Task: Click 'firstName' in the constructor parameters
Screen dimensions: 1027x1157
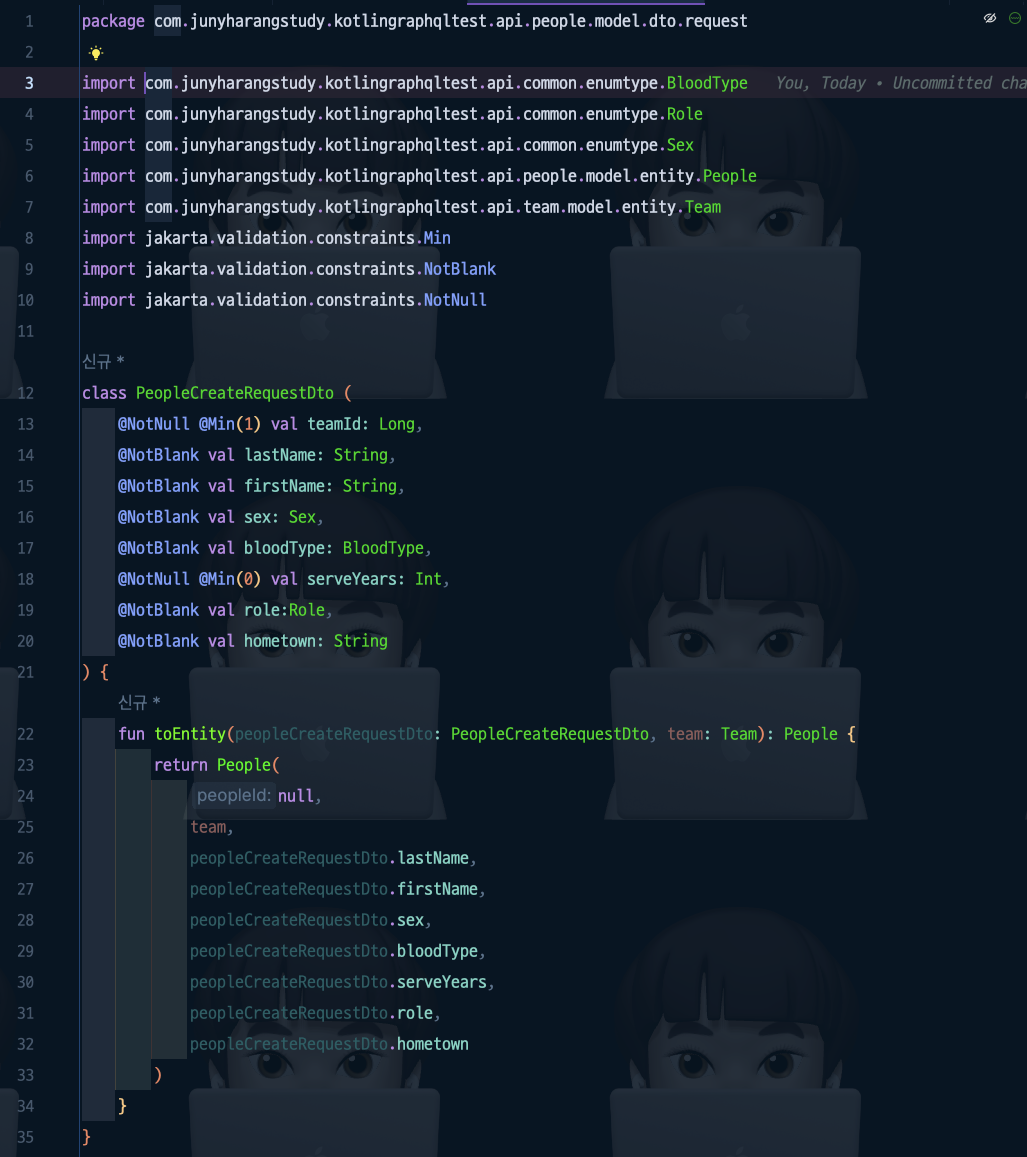Action: click(x=285, y=486)
